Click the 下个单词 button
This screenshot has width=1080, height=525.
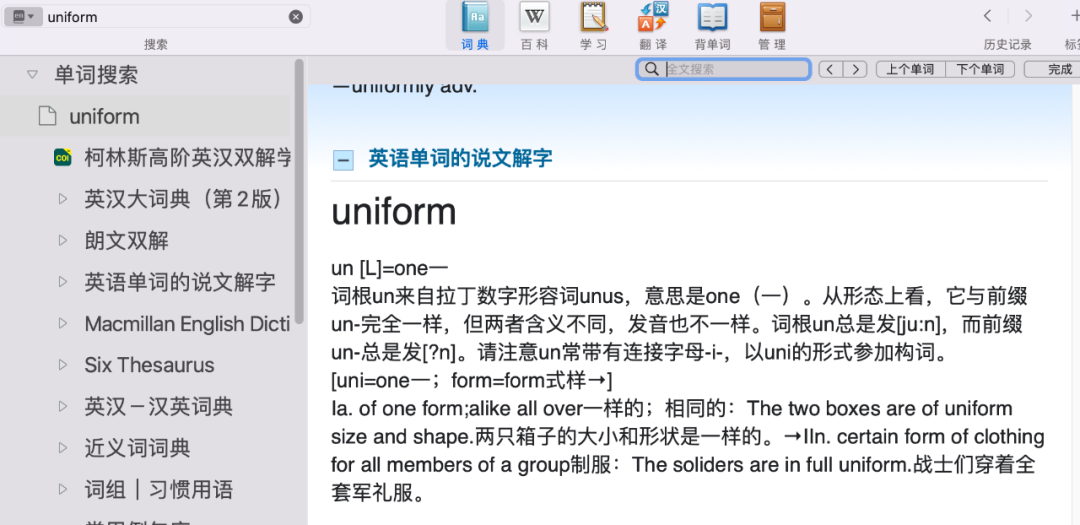tap(979, 69)
